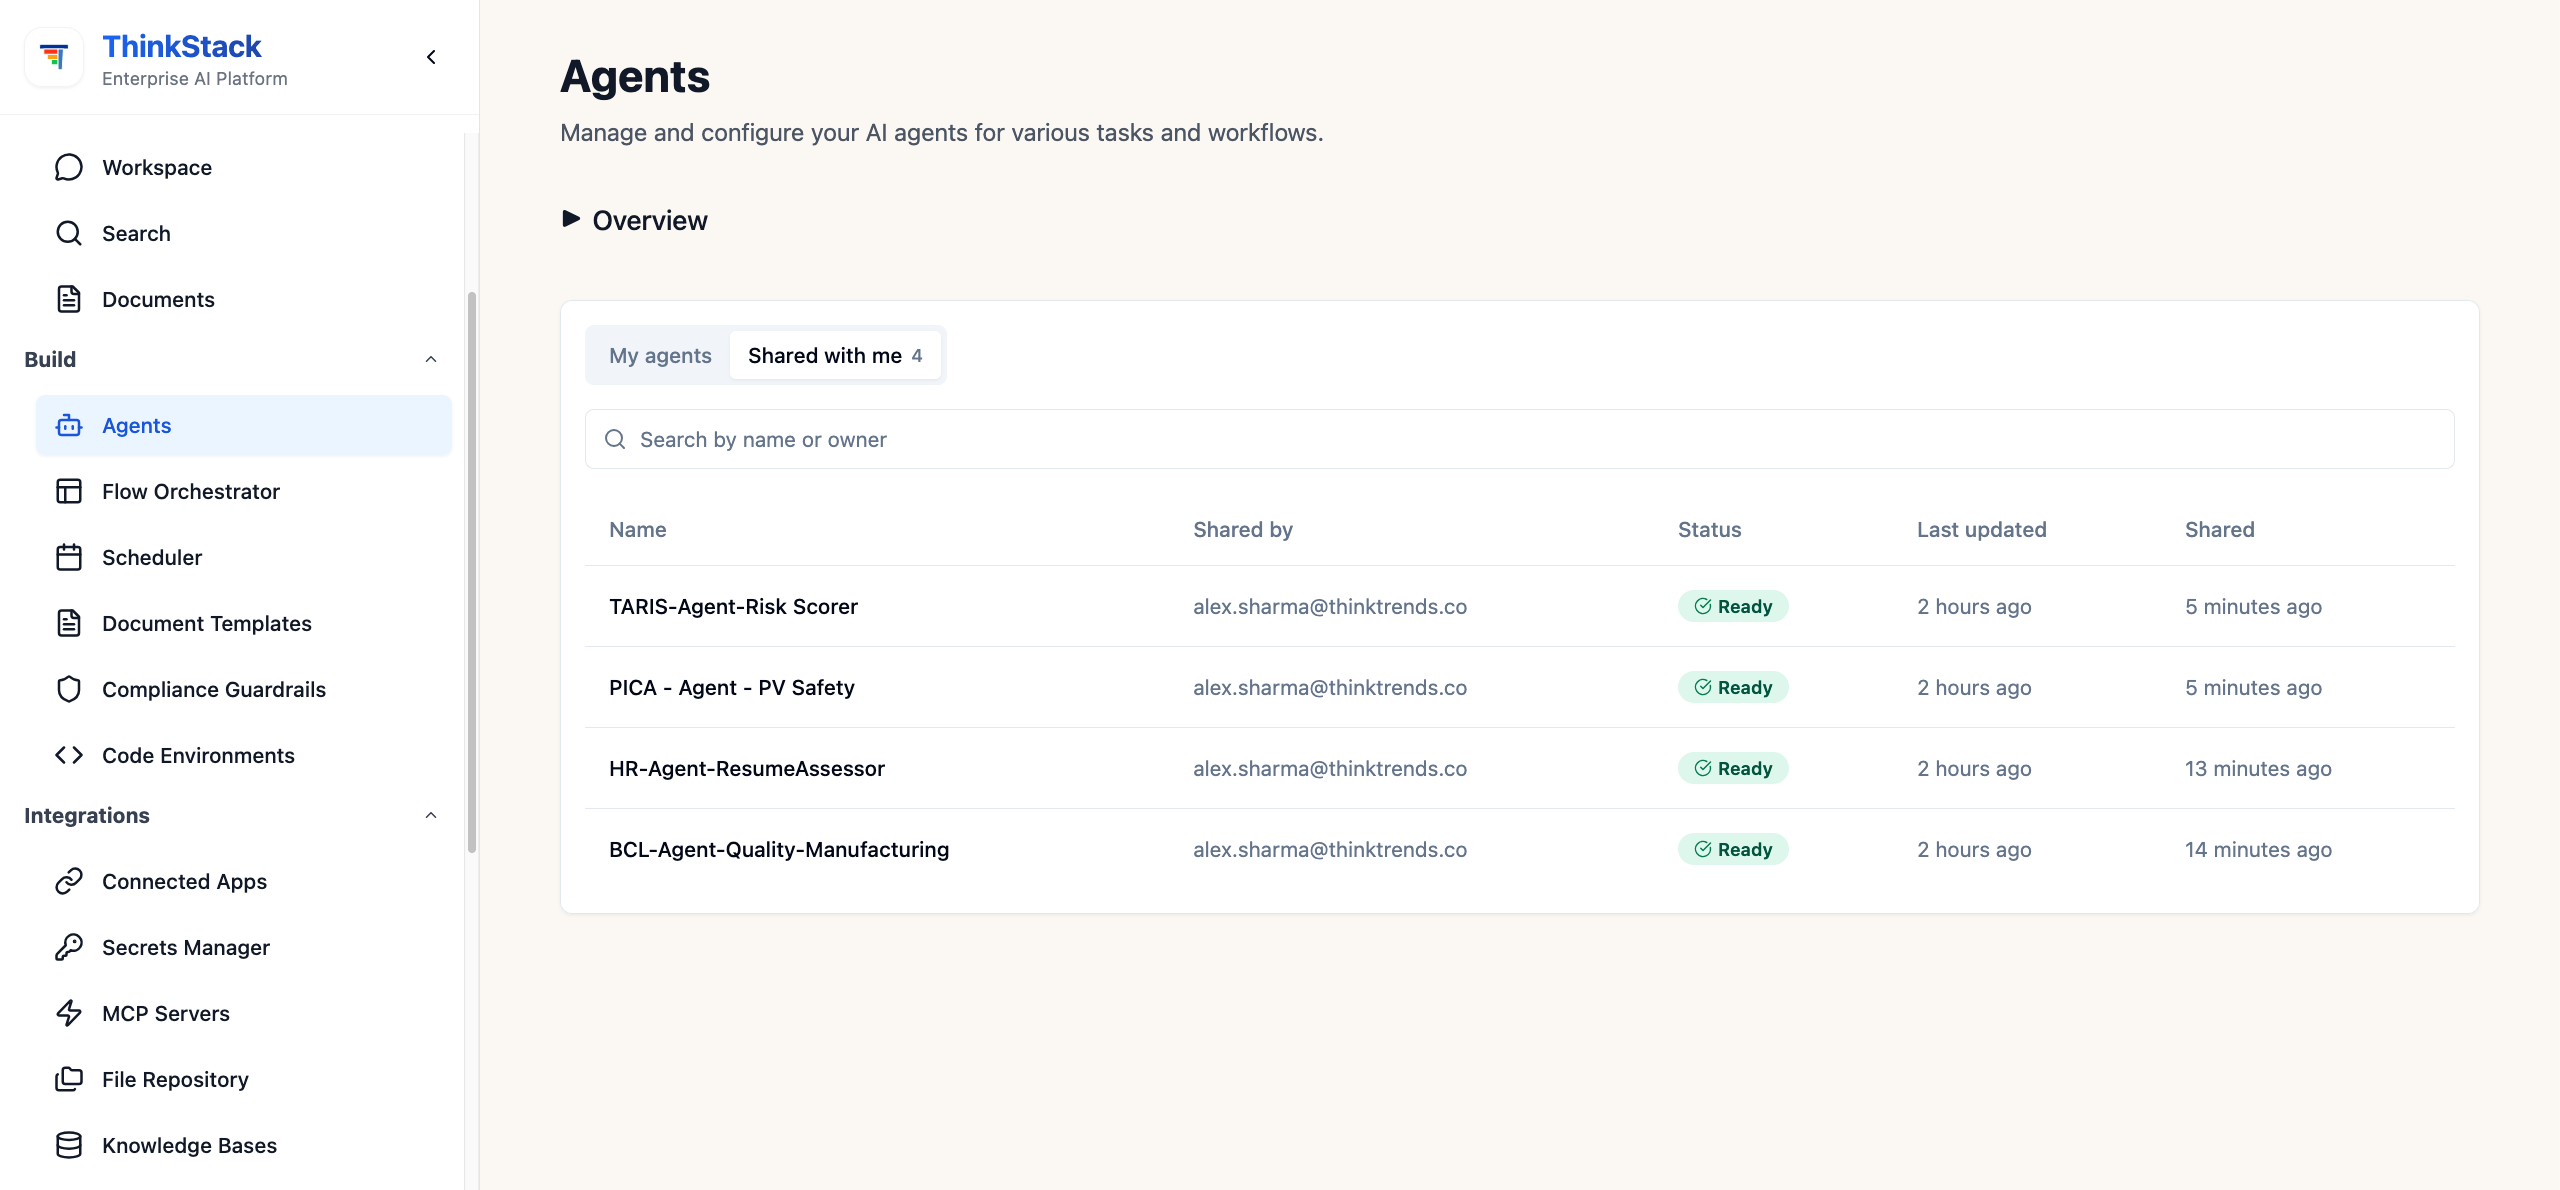
Task: Collapse the sidebar with the chevron
Action: pyautogui.click(x=431, y=57)
